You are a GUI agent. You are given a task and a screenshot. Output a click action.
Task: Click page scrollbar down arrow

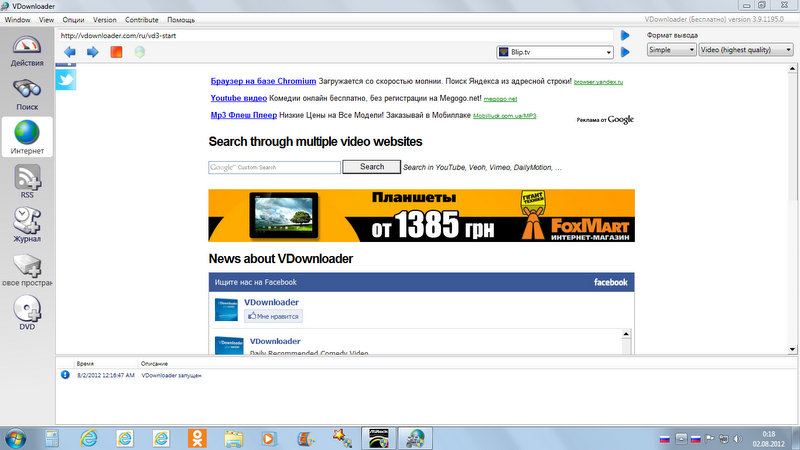tap(792, 349)
